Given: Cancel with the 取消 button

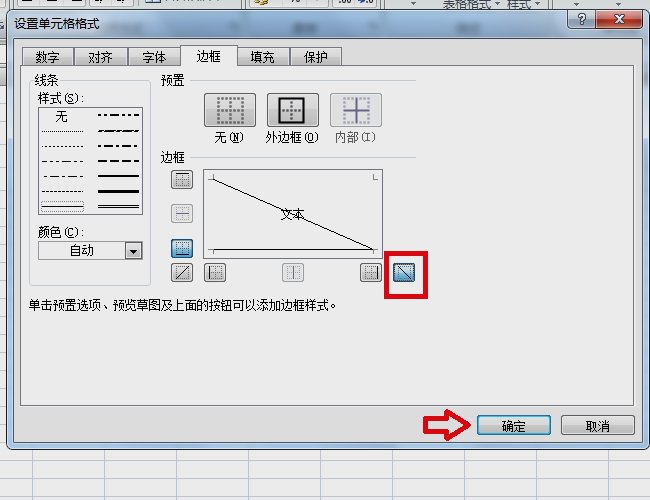Looking at the screenshot, I should [598, 425].
